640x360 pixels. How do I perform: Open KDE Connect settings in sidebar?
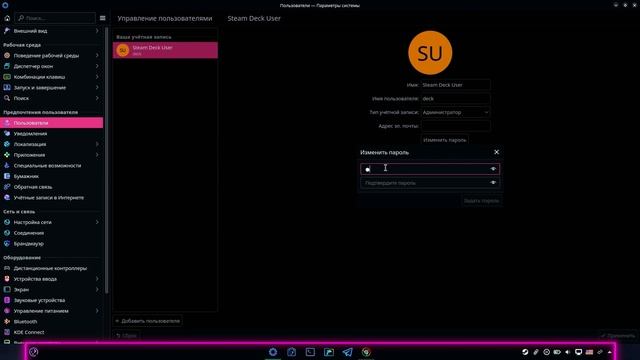tap(29, 332)
